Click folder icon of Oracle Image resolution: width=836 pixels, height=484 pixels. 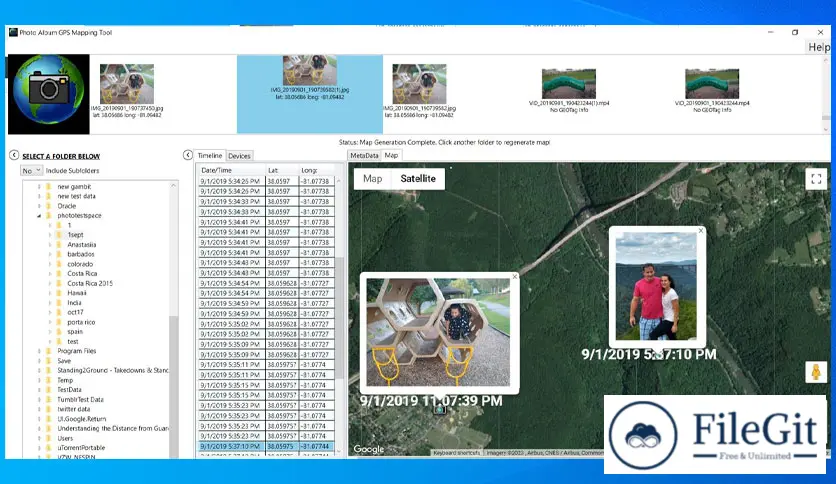click(x=49, y=206)
